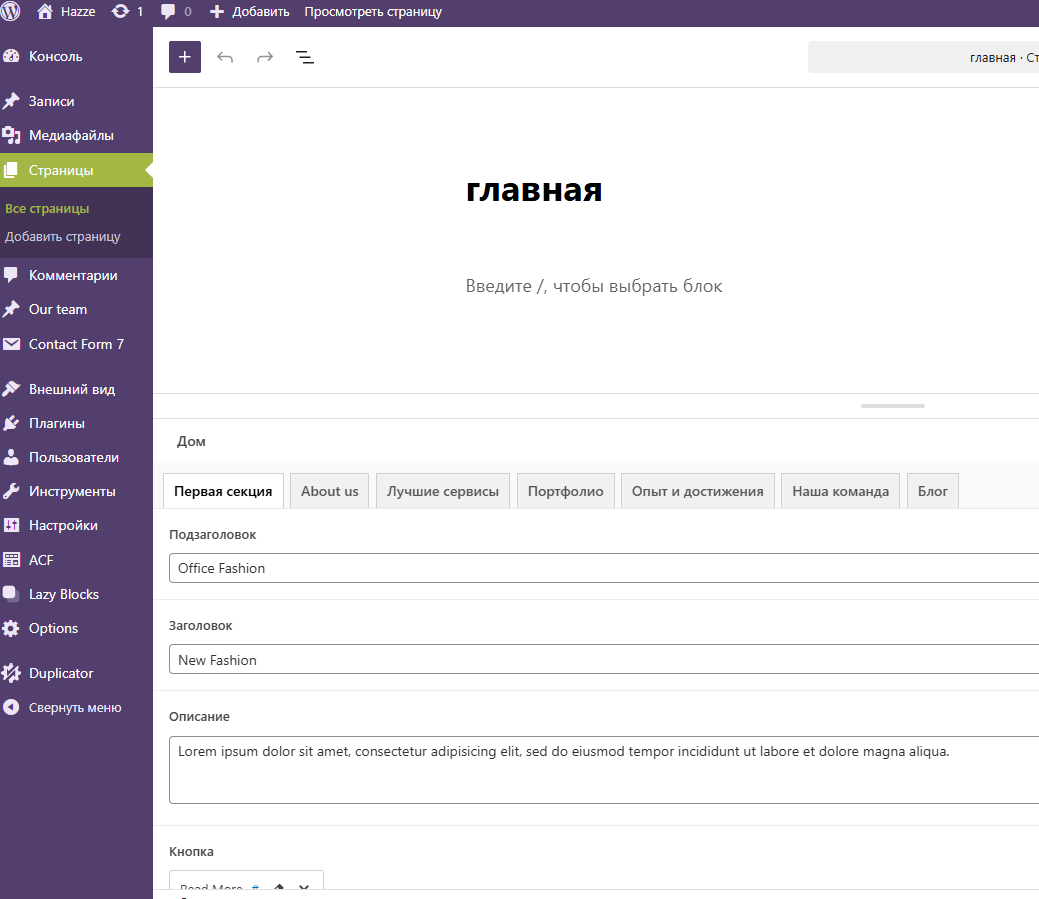Click the empty block placeholder paragraph

tap(594, 286)
